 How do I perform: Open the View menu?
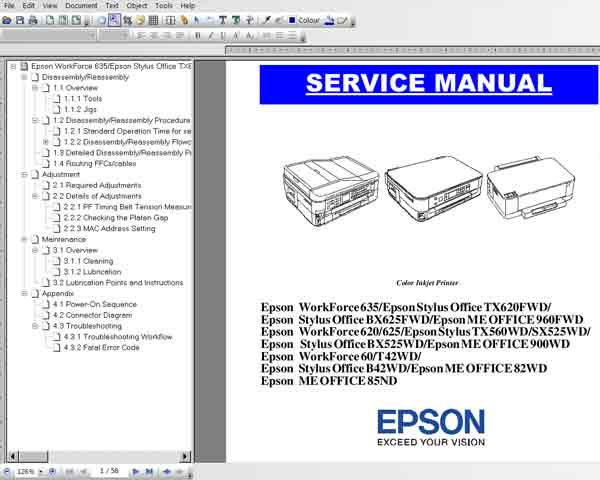pyautogui.click(x=50, y=5)
